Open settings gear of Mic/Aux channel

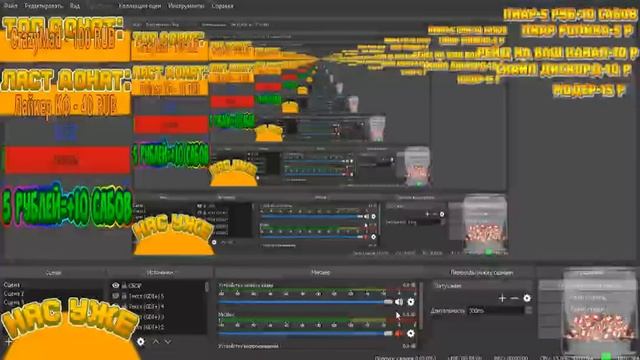(411, 333)
